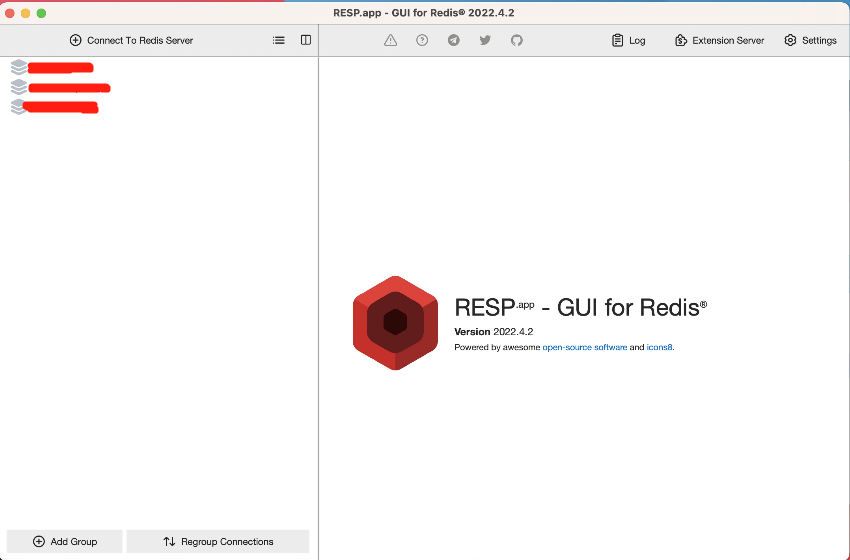
Task: Click the Add Group button
Action: (65, 541)
